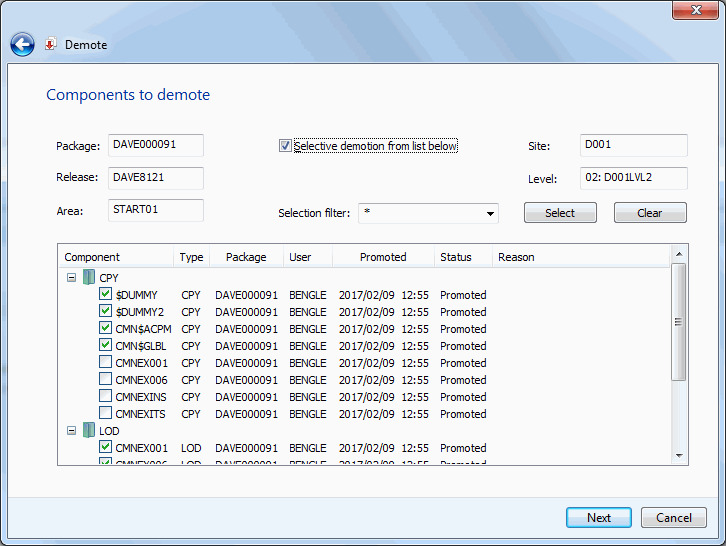The width and height of the screenshot is (726, 546).
Task: Click the Select button
Action: coord(560,213)
